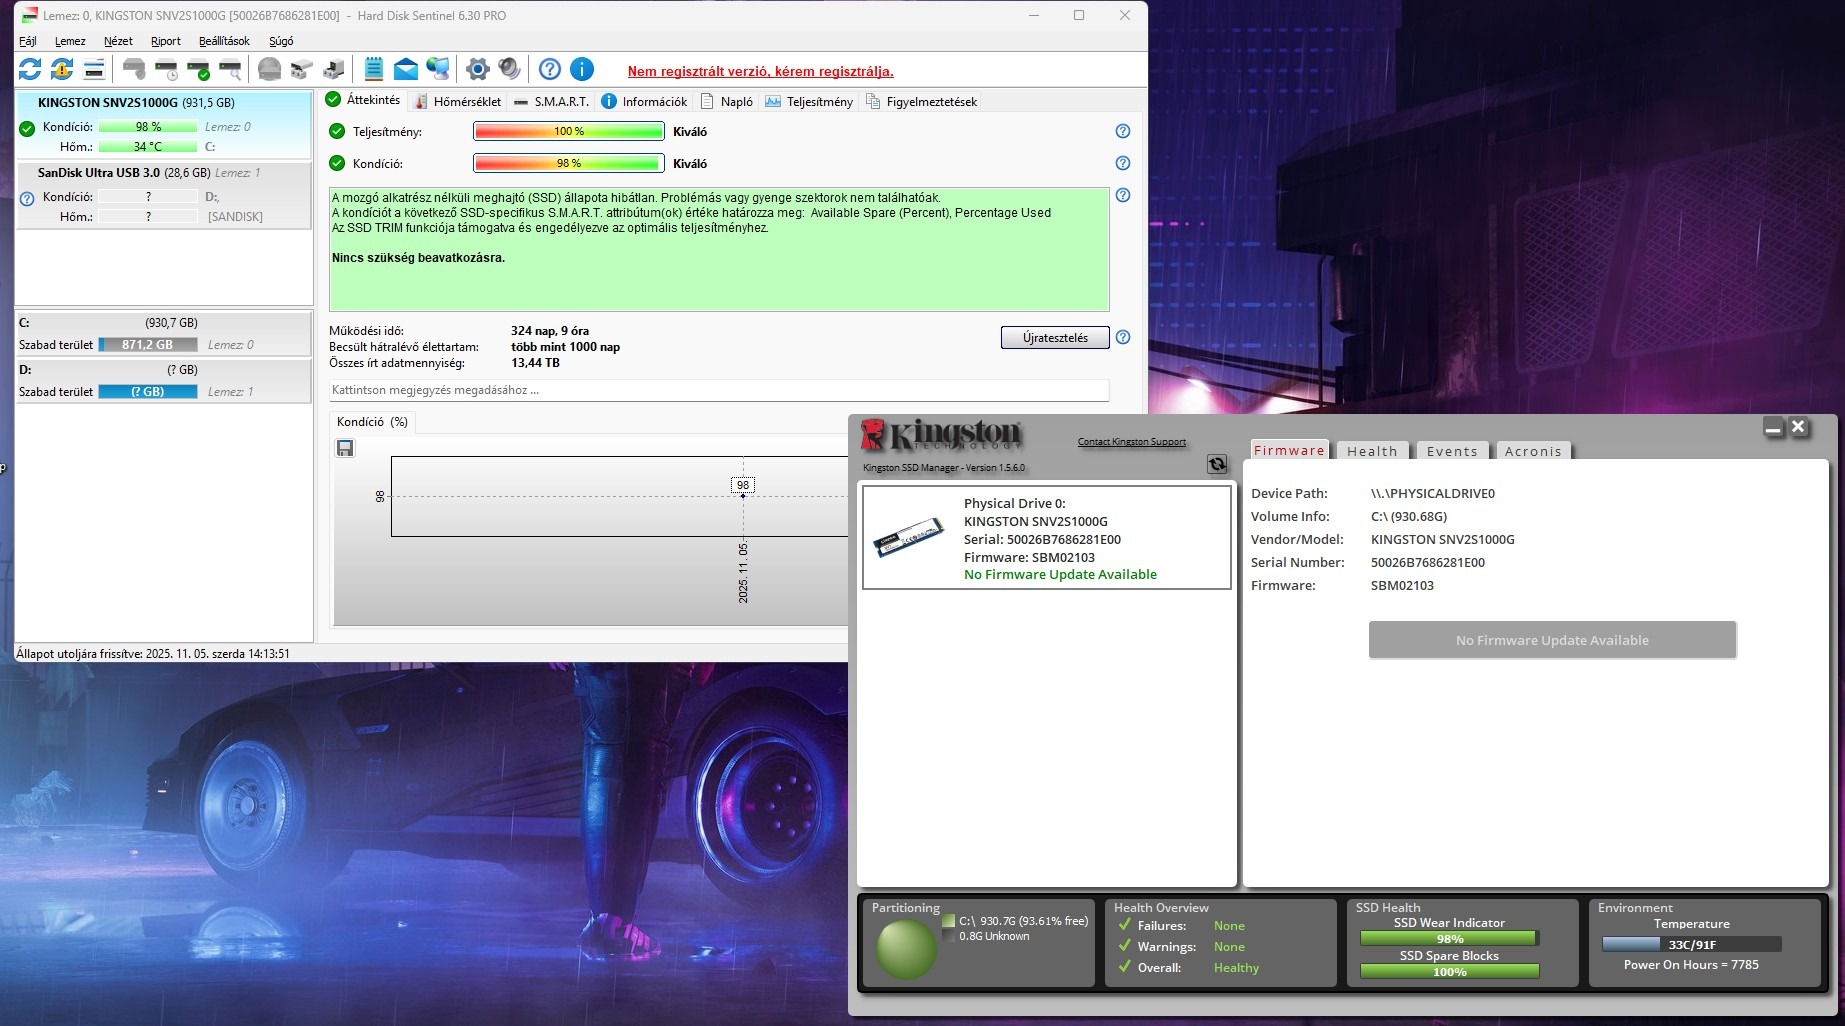Screen dimensions: 1845x1026
Task: Open the Riport menu
Action: point(166,41)
